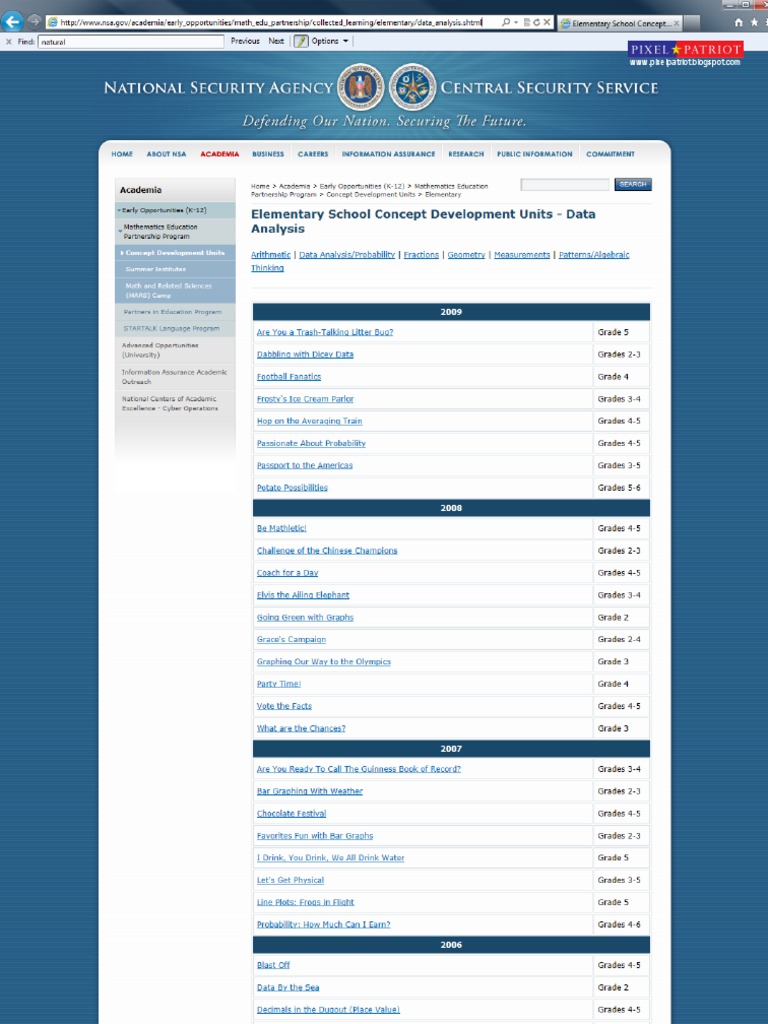This screenshot has width=768, height=1024.
Task: Toggle the compatibility view page icon
Action: [x=526, y=22]
